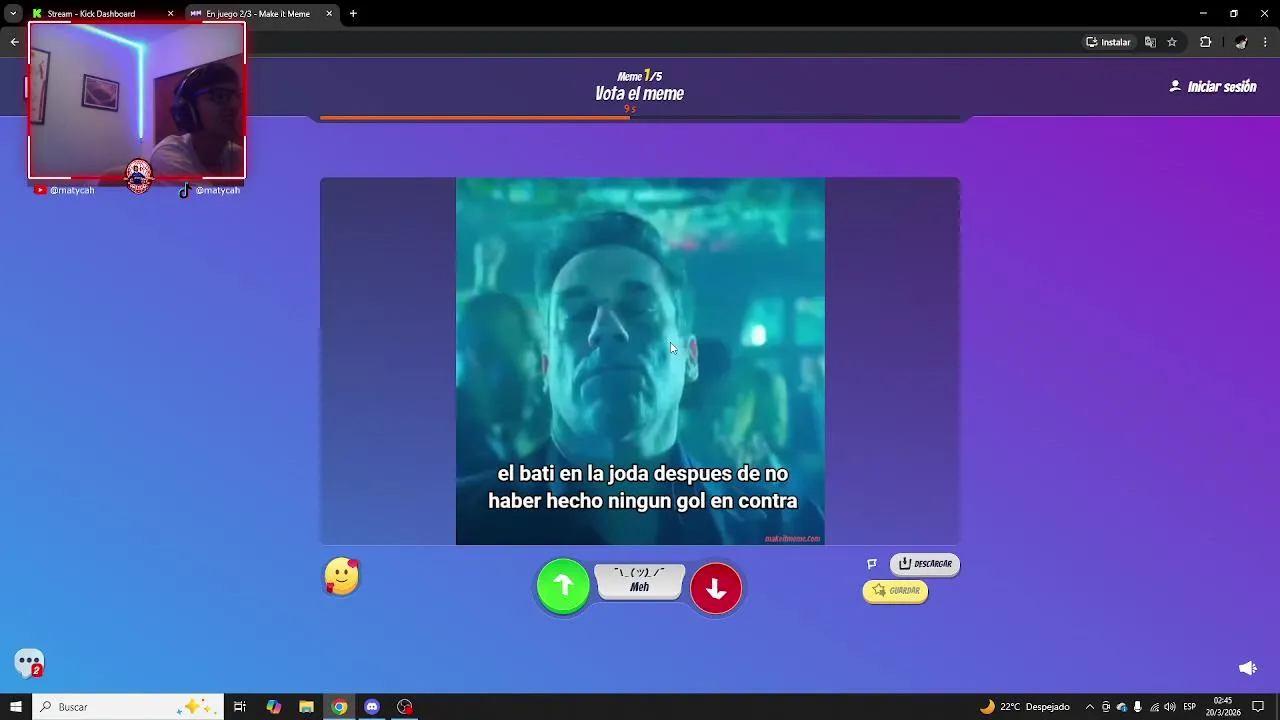Click the Meet Now tray icon
The image size is (1280, 720).
click(1106, 707)
